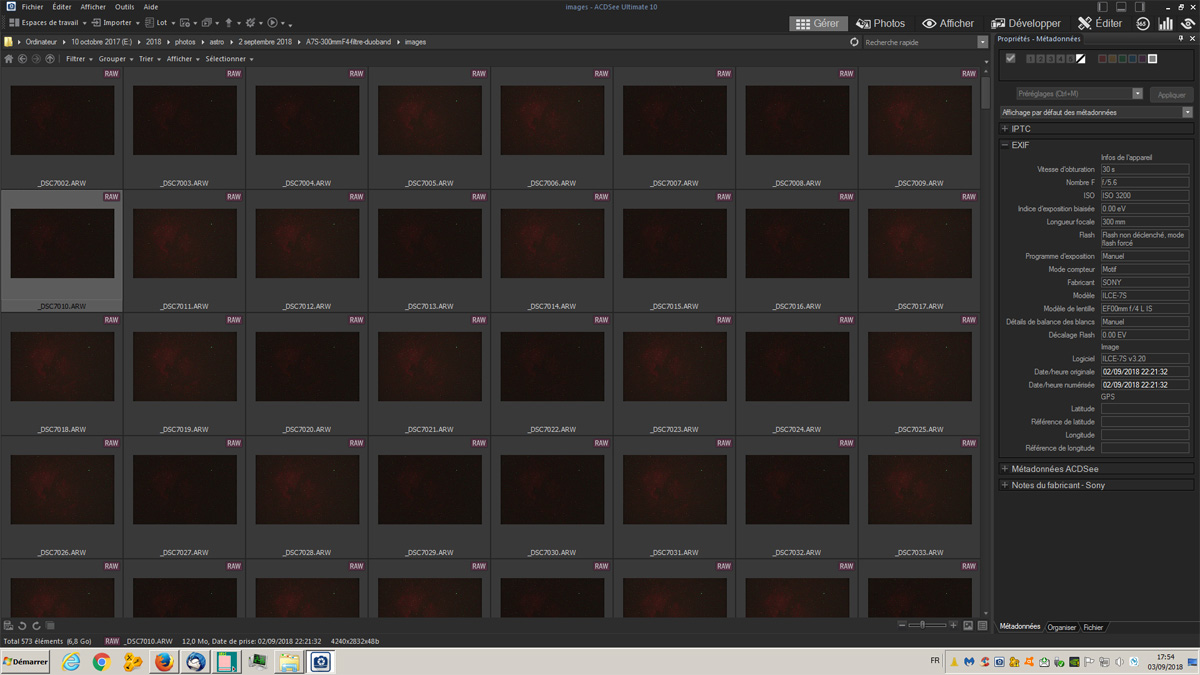The width and height of the screenshot is (1200, 675).
Task: Select the _DSC7002.ARW thumbnail
Action: [62, 128]
